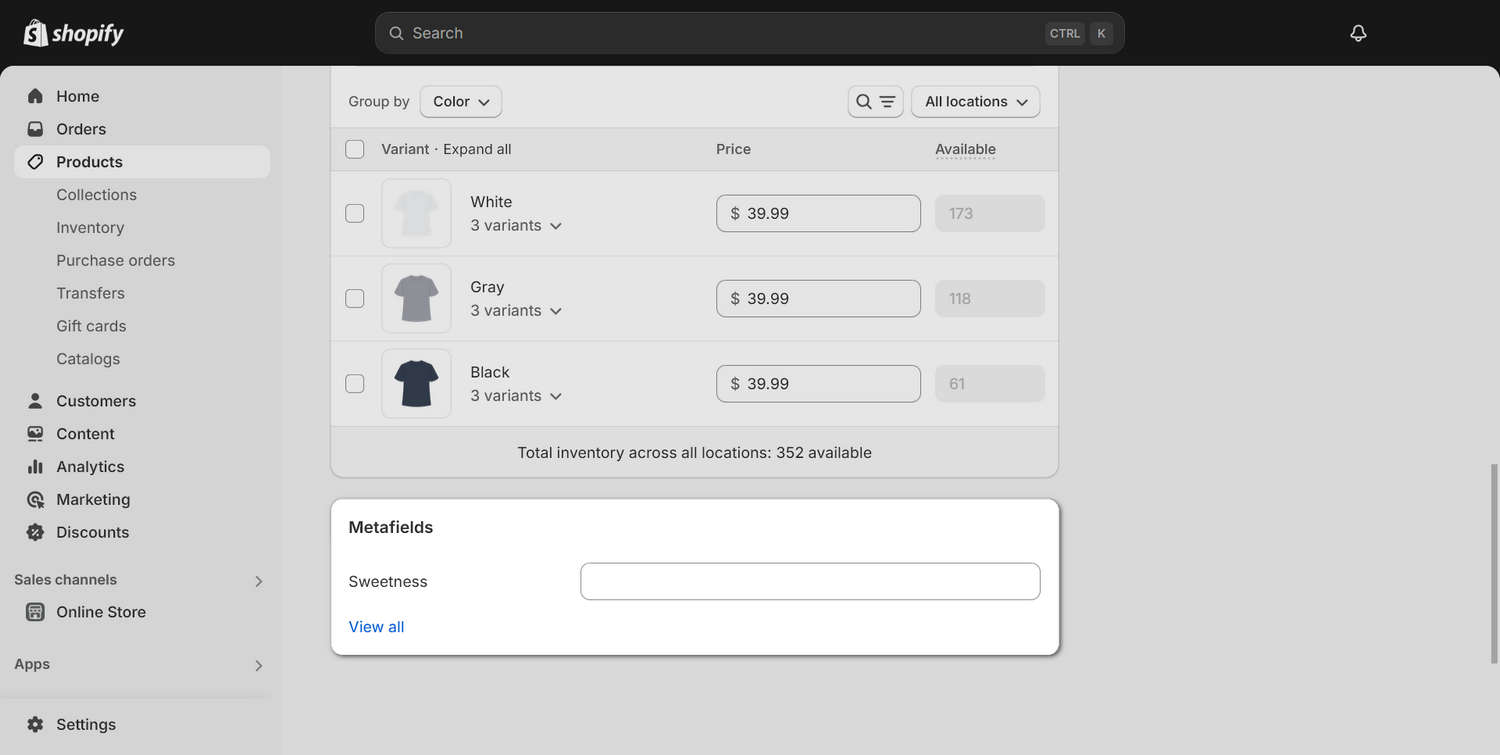Click White available quantity 173

(x=989, y=213)
